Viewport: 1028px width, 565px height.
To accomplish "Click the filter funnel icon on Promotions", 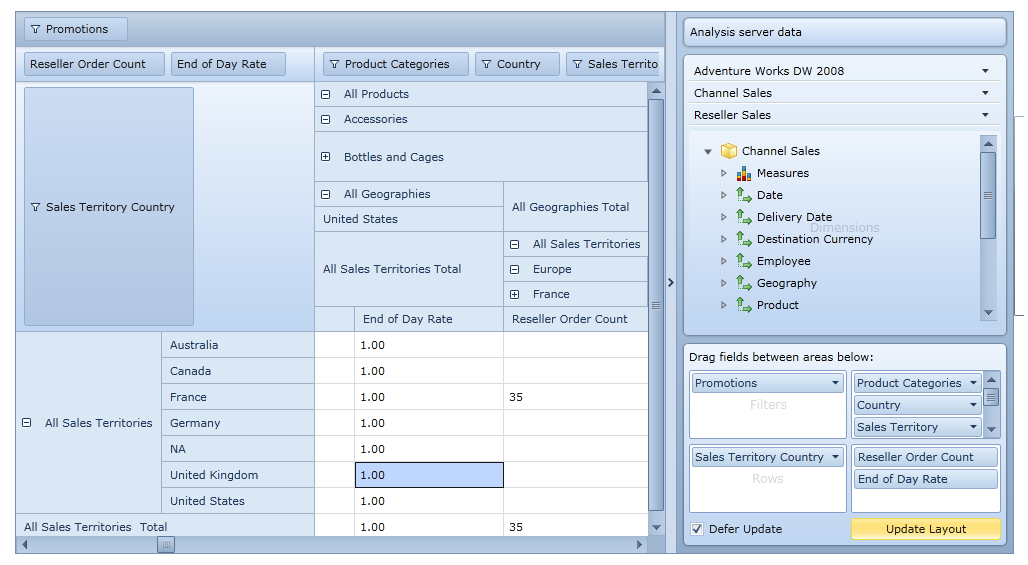I will coord(36,30).
